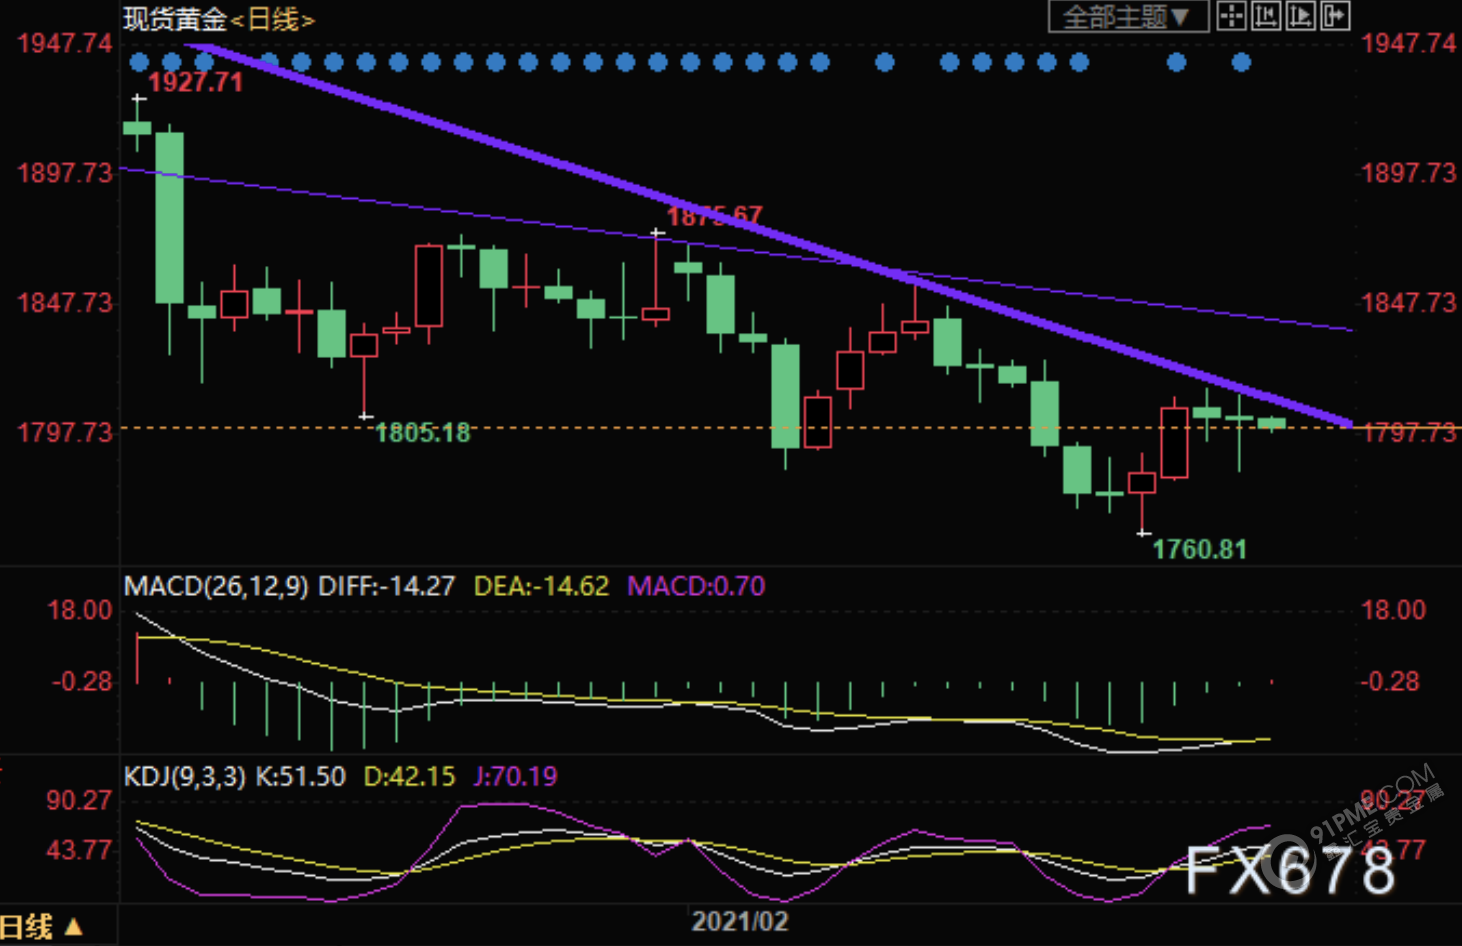
Task: Click the expand panel arrow icon
Action: (x=1335, y=16)
